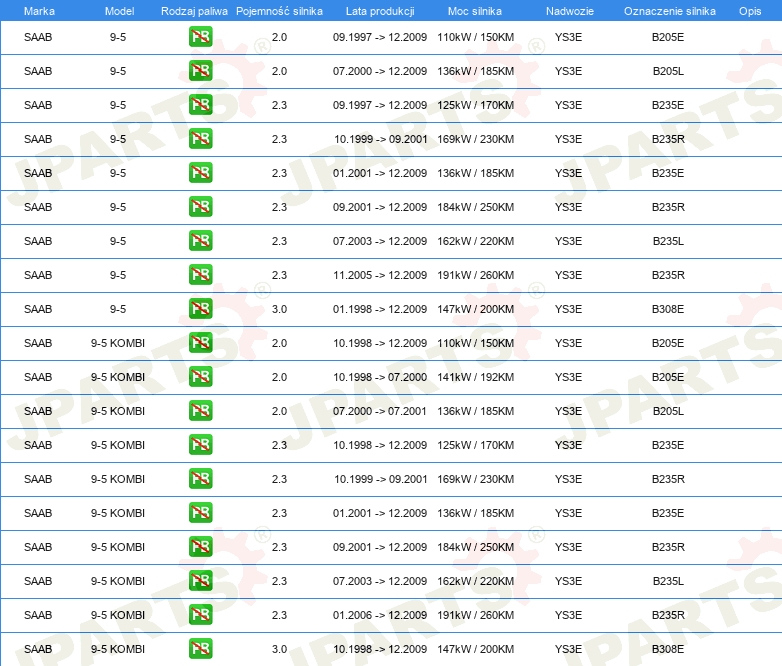Click petrol icon in 01.1998 B308E row
The height and width of the screenshot is (666, 782).
pyautogui.click(x=200, y=308)
